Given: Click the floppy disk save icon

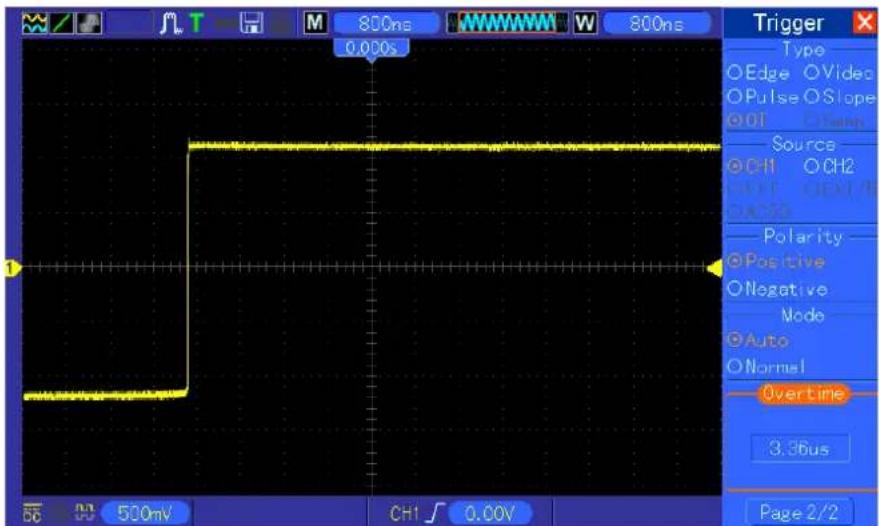Looking at the screenshot, I should 251,23.
